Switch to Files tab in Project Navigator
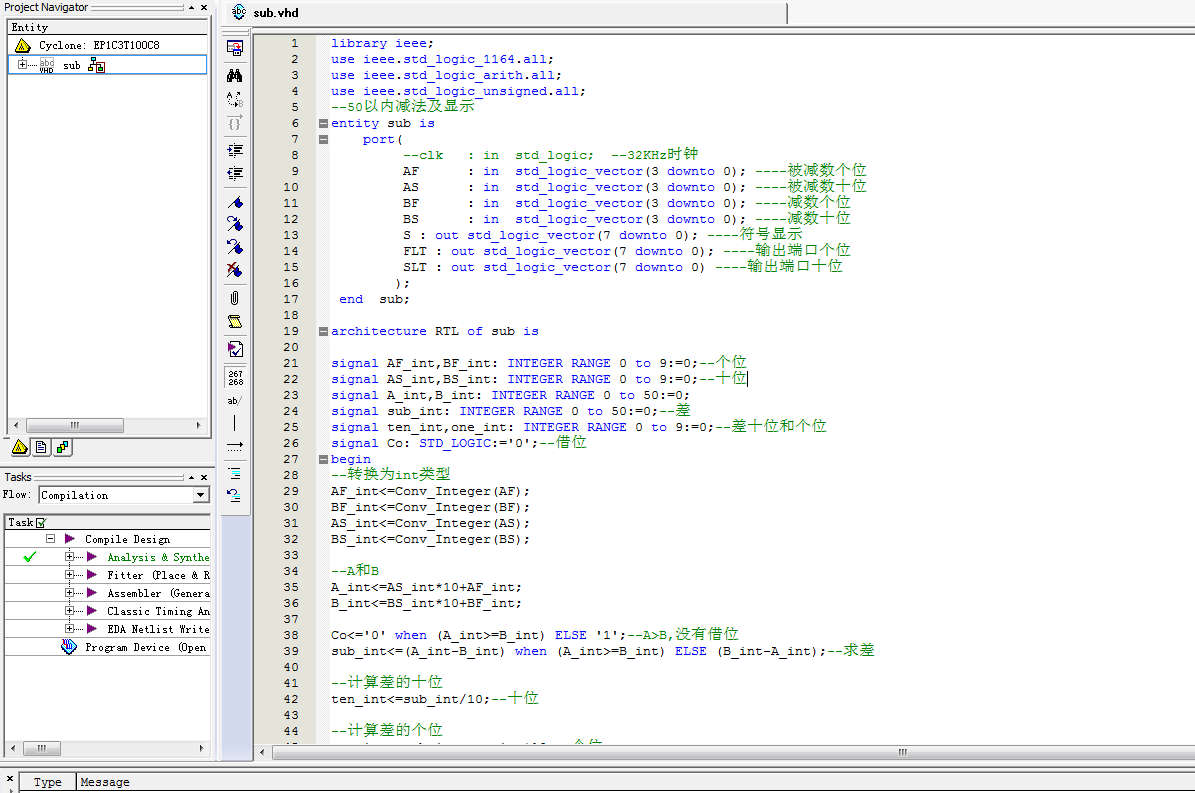Viewport: 1195px width, 793px height. (x=41, y=447)
